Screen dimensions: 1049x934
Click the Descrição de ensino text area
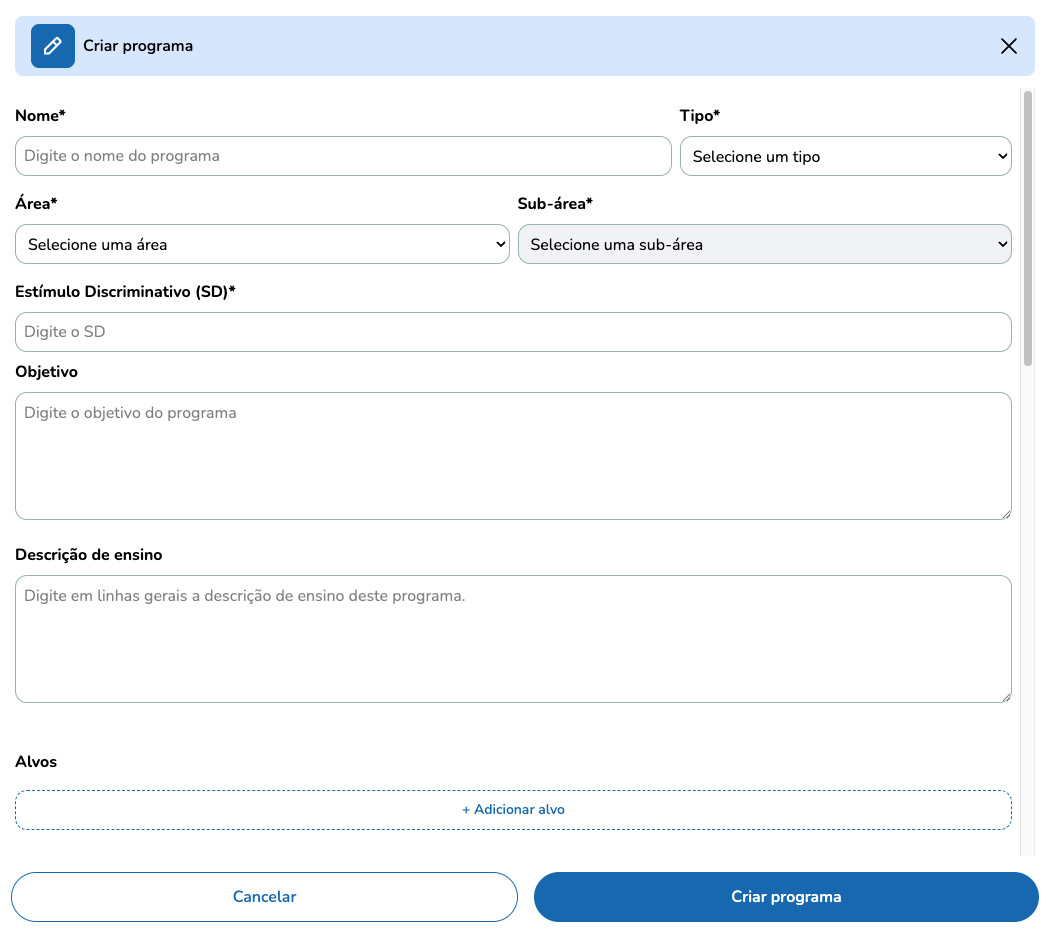tap(513, 638)
